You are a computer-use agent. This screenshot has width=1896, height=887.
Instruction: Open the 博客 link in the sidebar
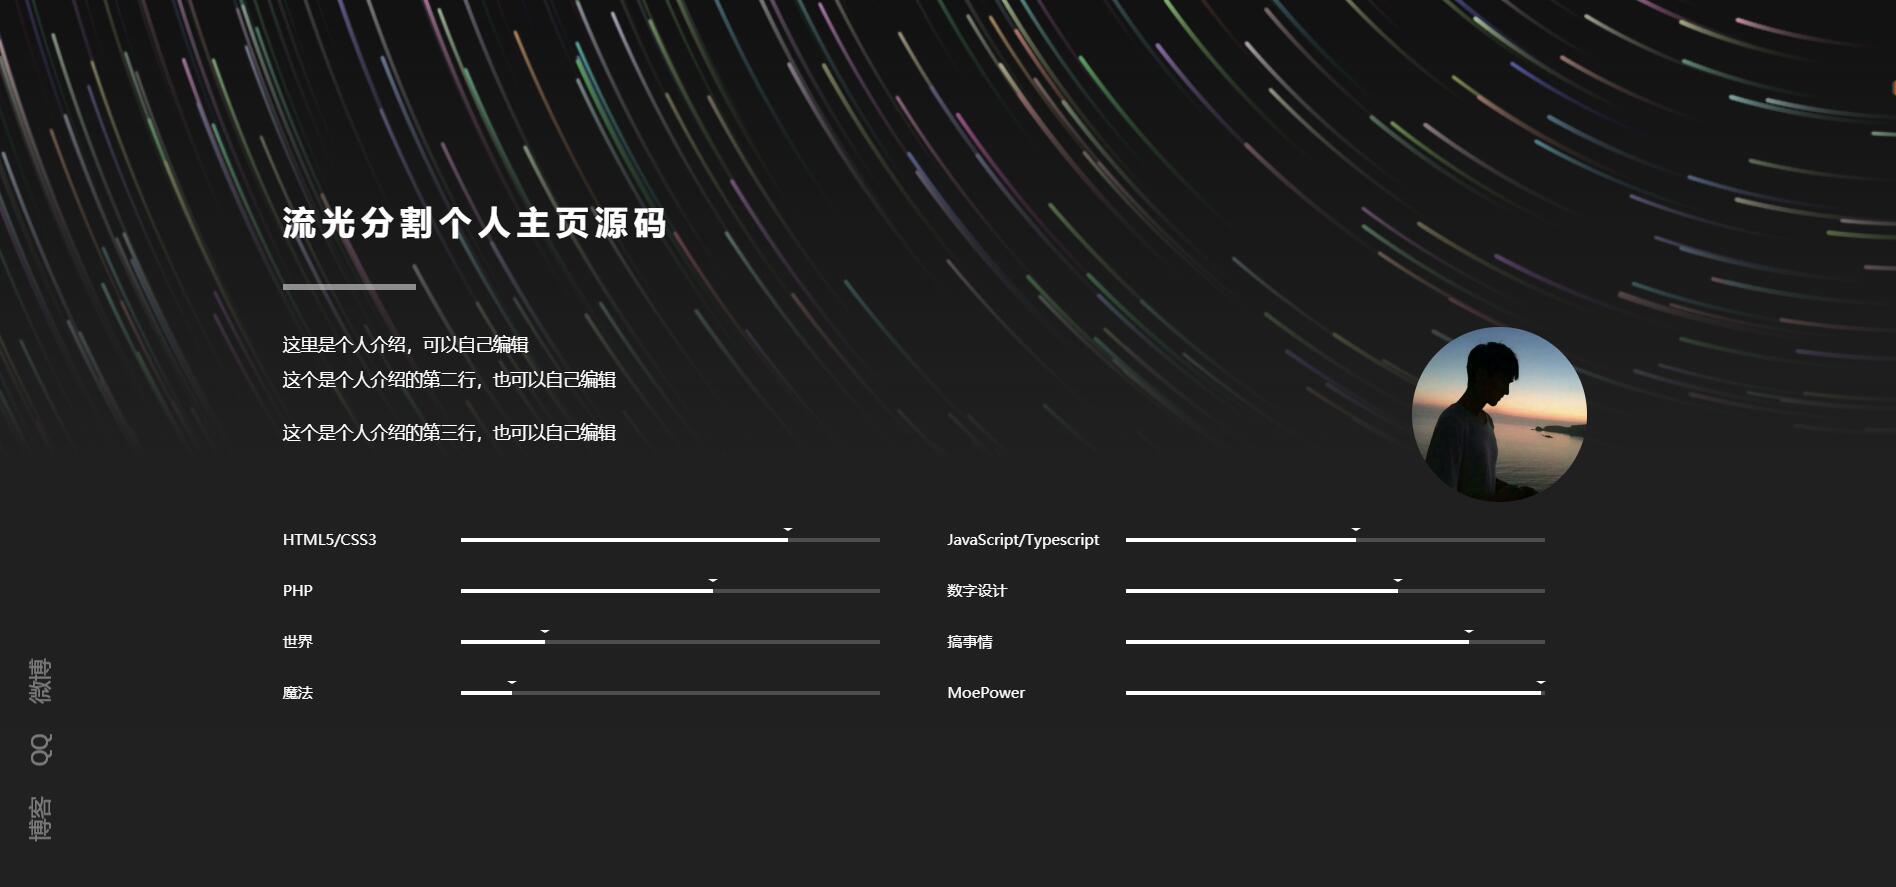(40, 818)
